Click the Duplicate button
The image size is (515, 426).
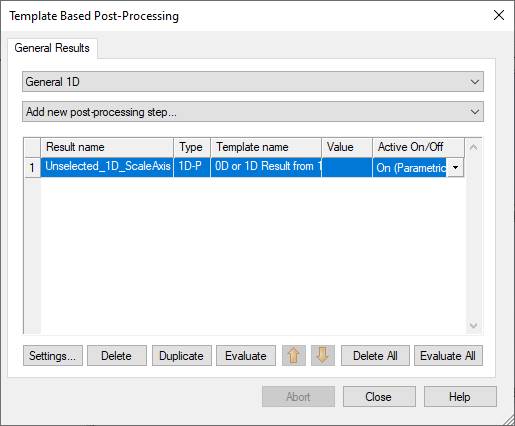(x=182, y=356)
